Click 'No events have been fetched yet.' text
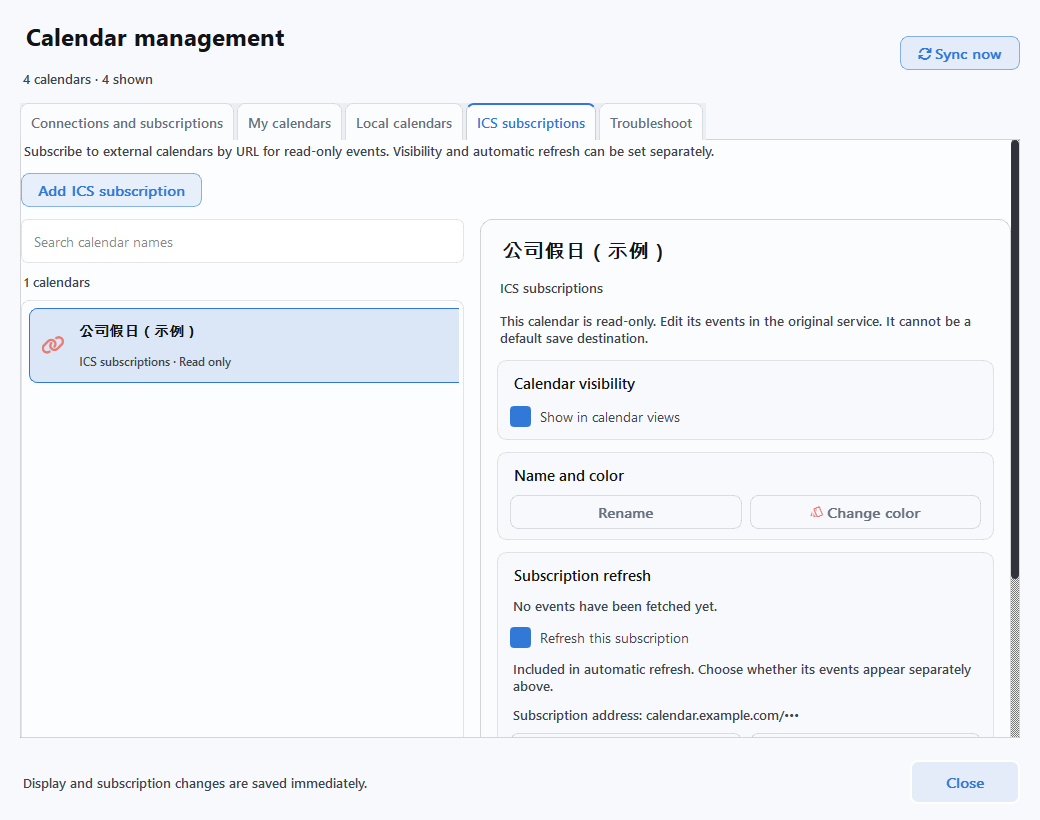The height and width of the screenshot is (820, 1040). 616,606
